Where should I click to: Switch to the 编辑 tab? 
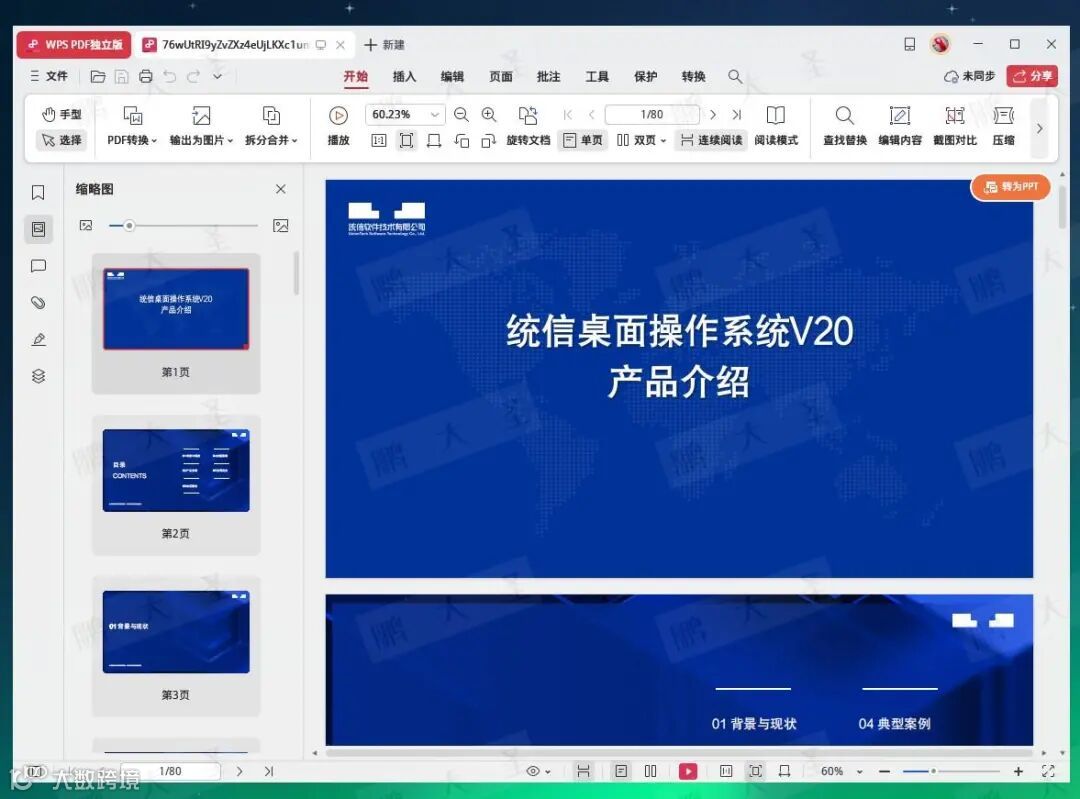click(453, 76)
